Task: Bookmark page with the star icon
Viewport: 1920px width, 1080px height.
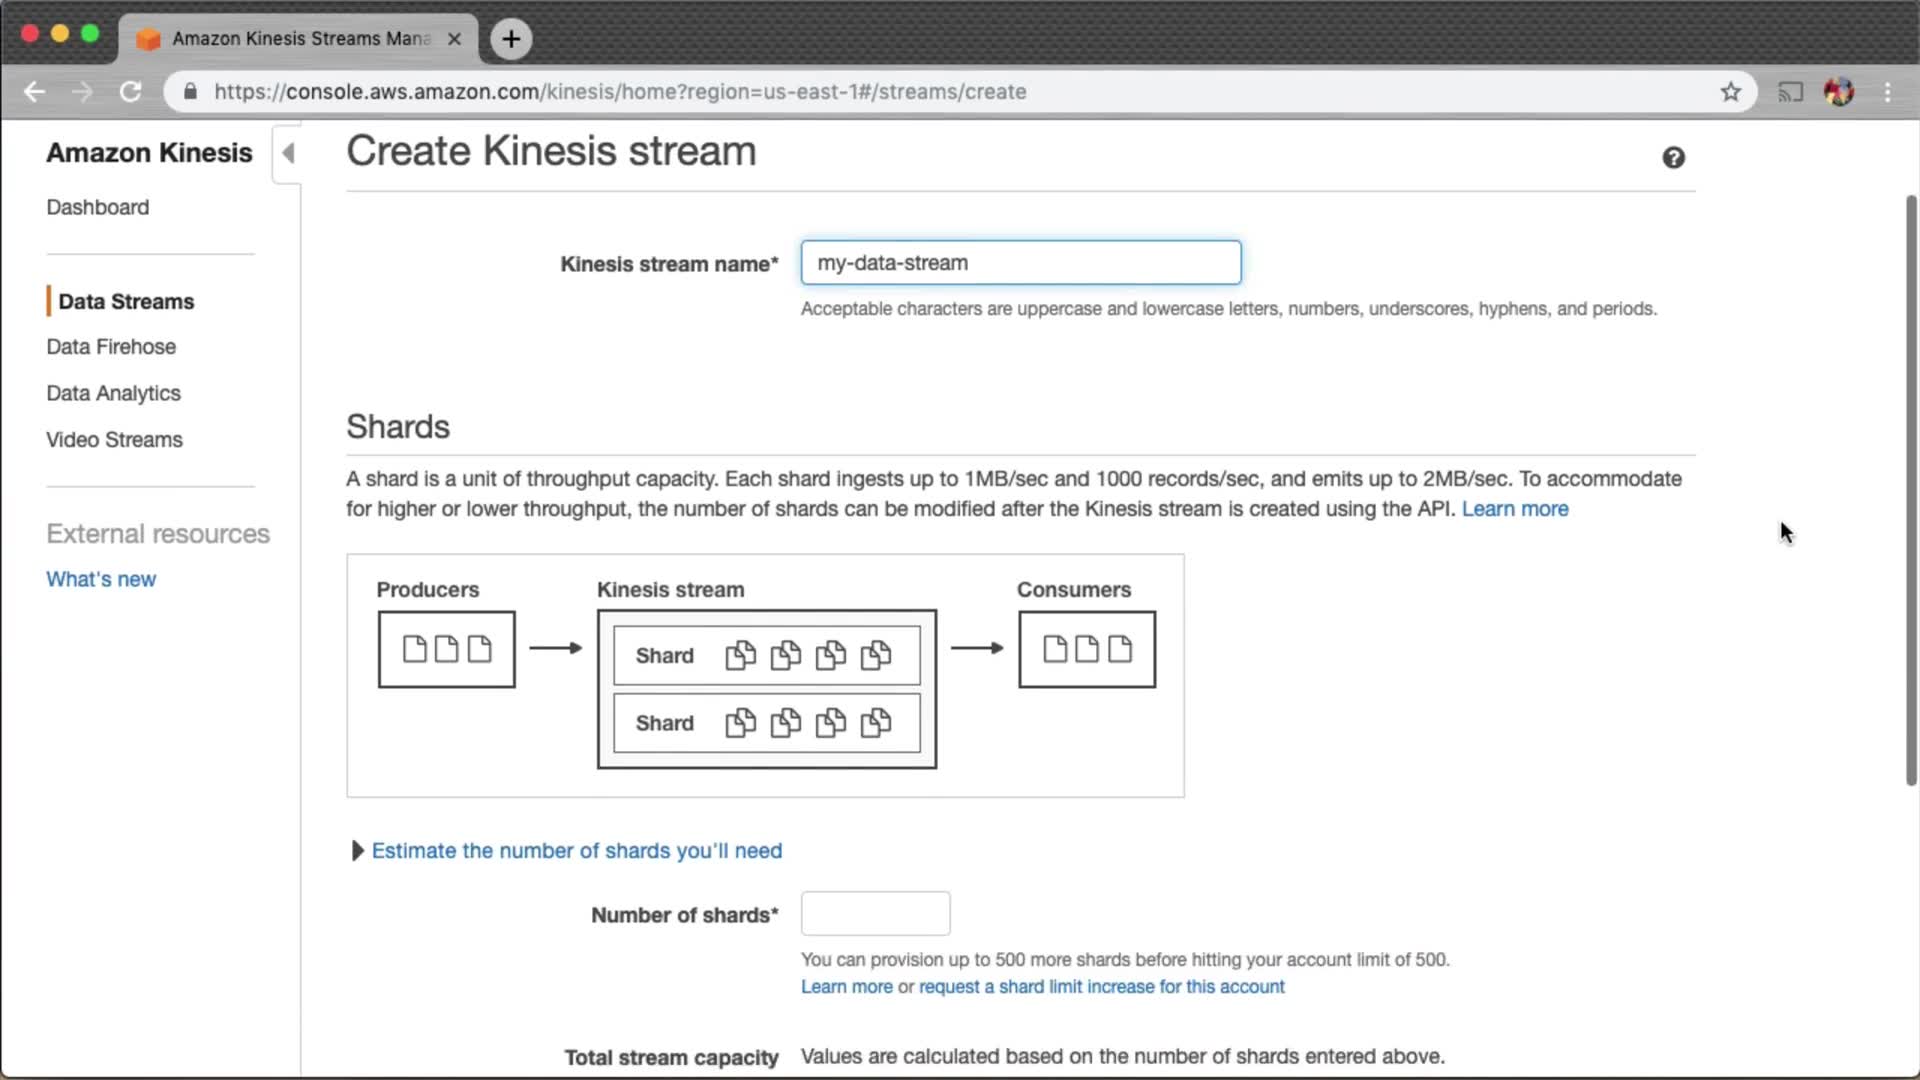Action: (1731, 92)
